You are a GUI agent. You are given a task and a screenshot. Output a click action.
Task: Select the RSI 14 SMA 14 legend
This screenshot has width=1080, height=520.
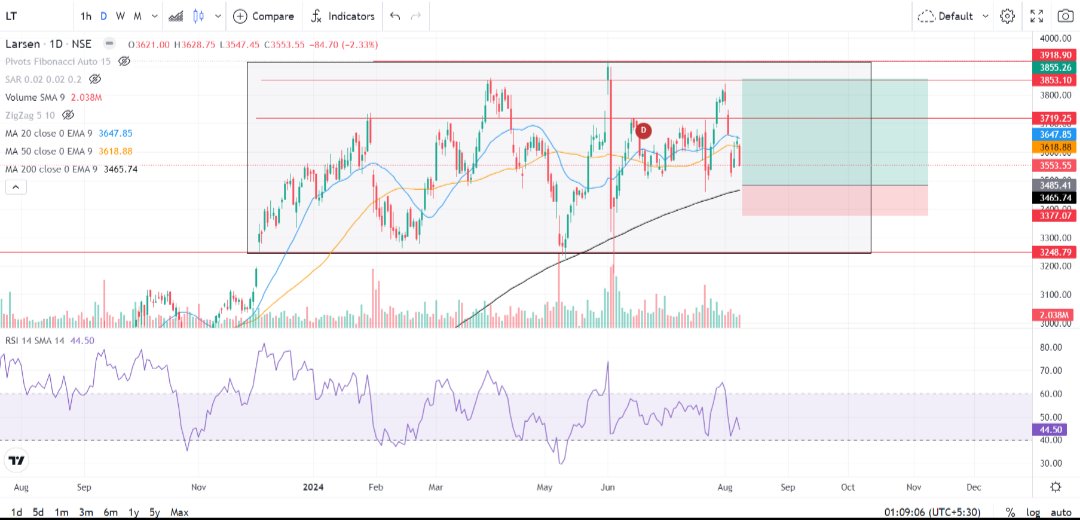(49, 340)
